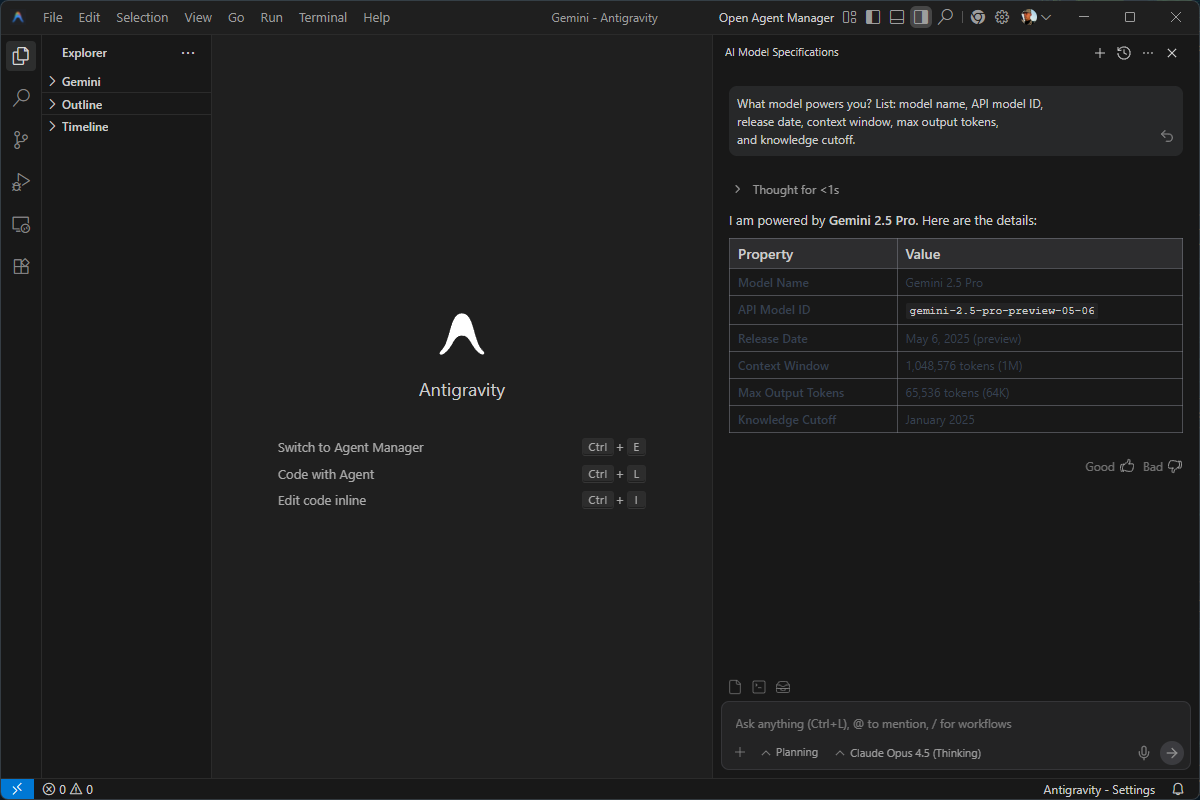This screenshot has height=800, width=1200.
Task: Click the gemini-2.5-pro-preview-05-06 code value
Action: (1002, 311)
